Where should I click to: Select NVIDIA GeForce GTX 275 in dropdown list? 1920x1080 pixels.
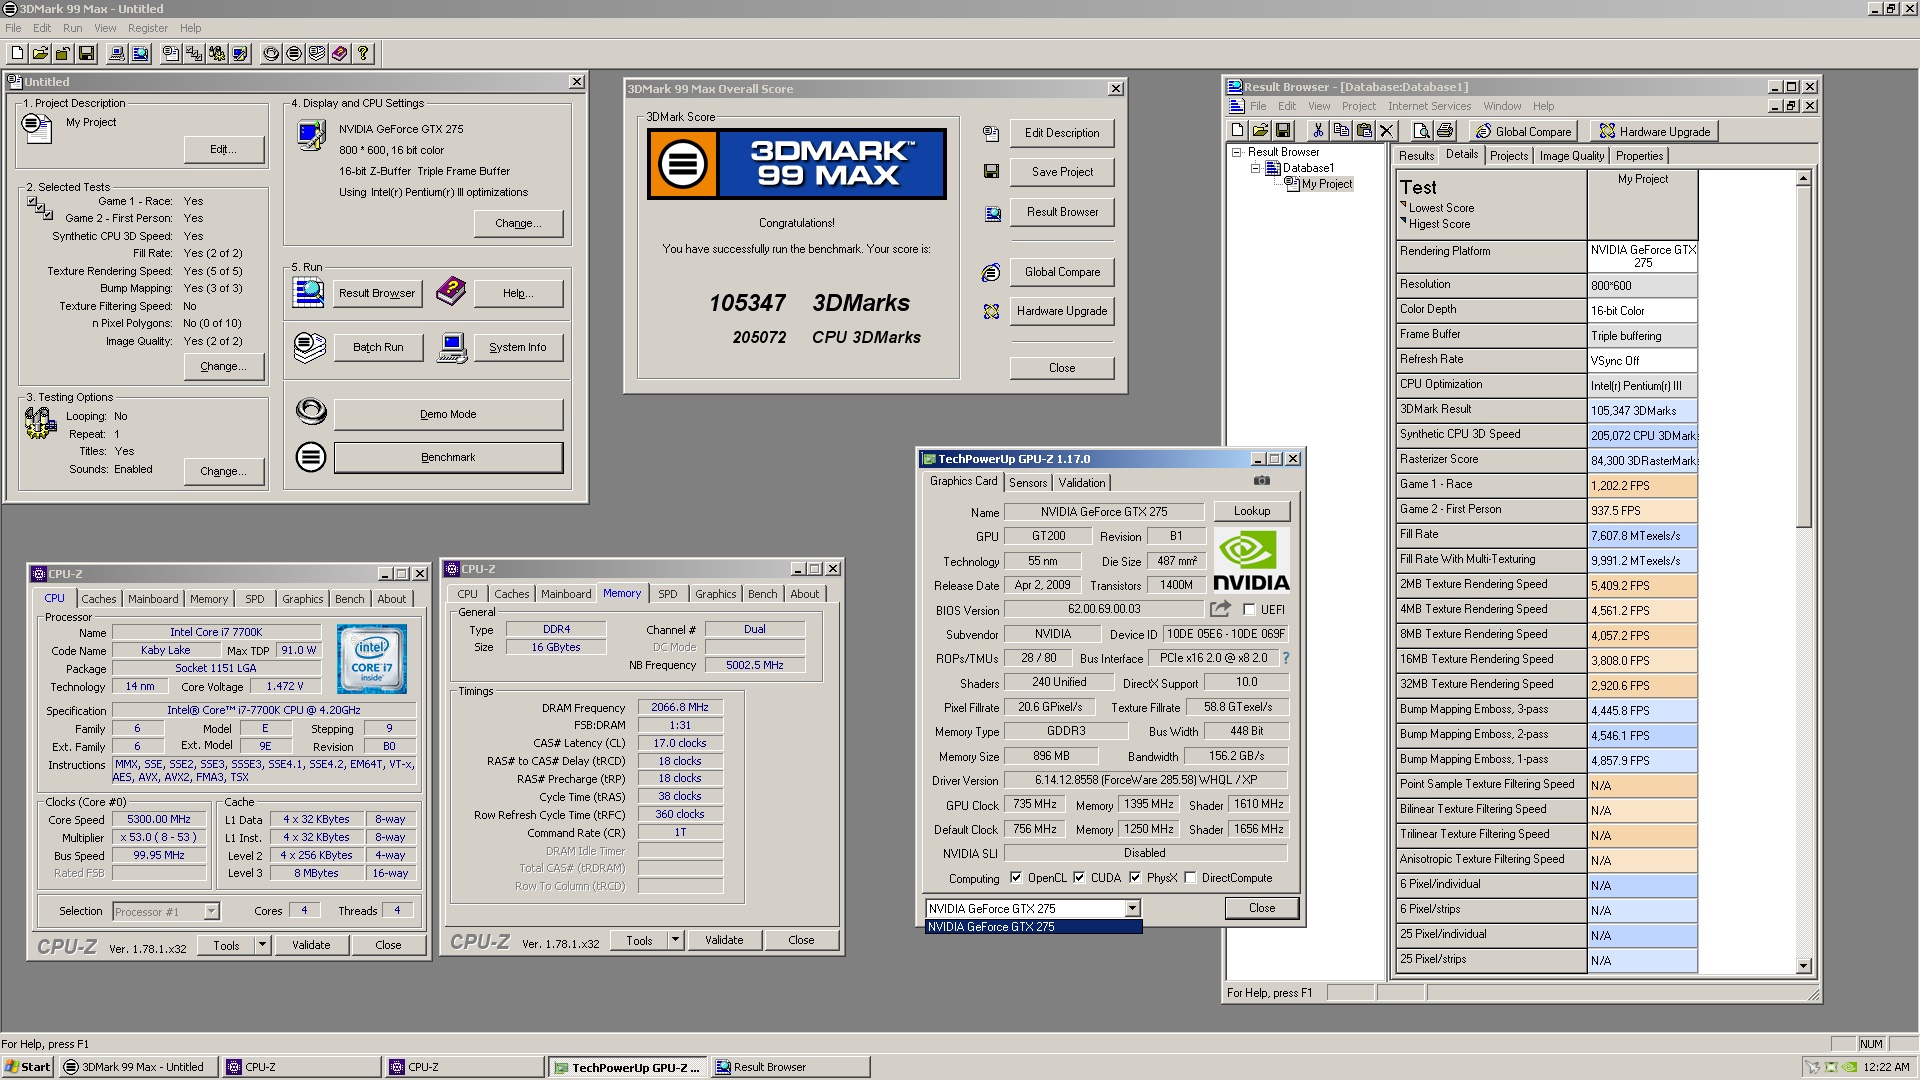tap(1034, 927)
